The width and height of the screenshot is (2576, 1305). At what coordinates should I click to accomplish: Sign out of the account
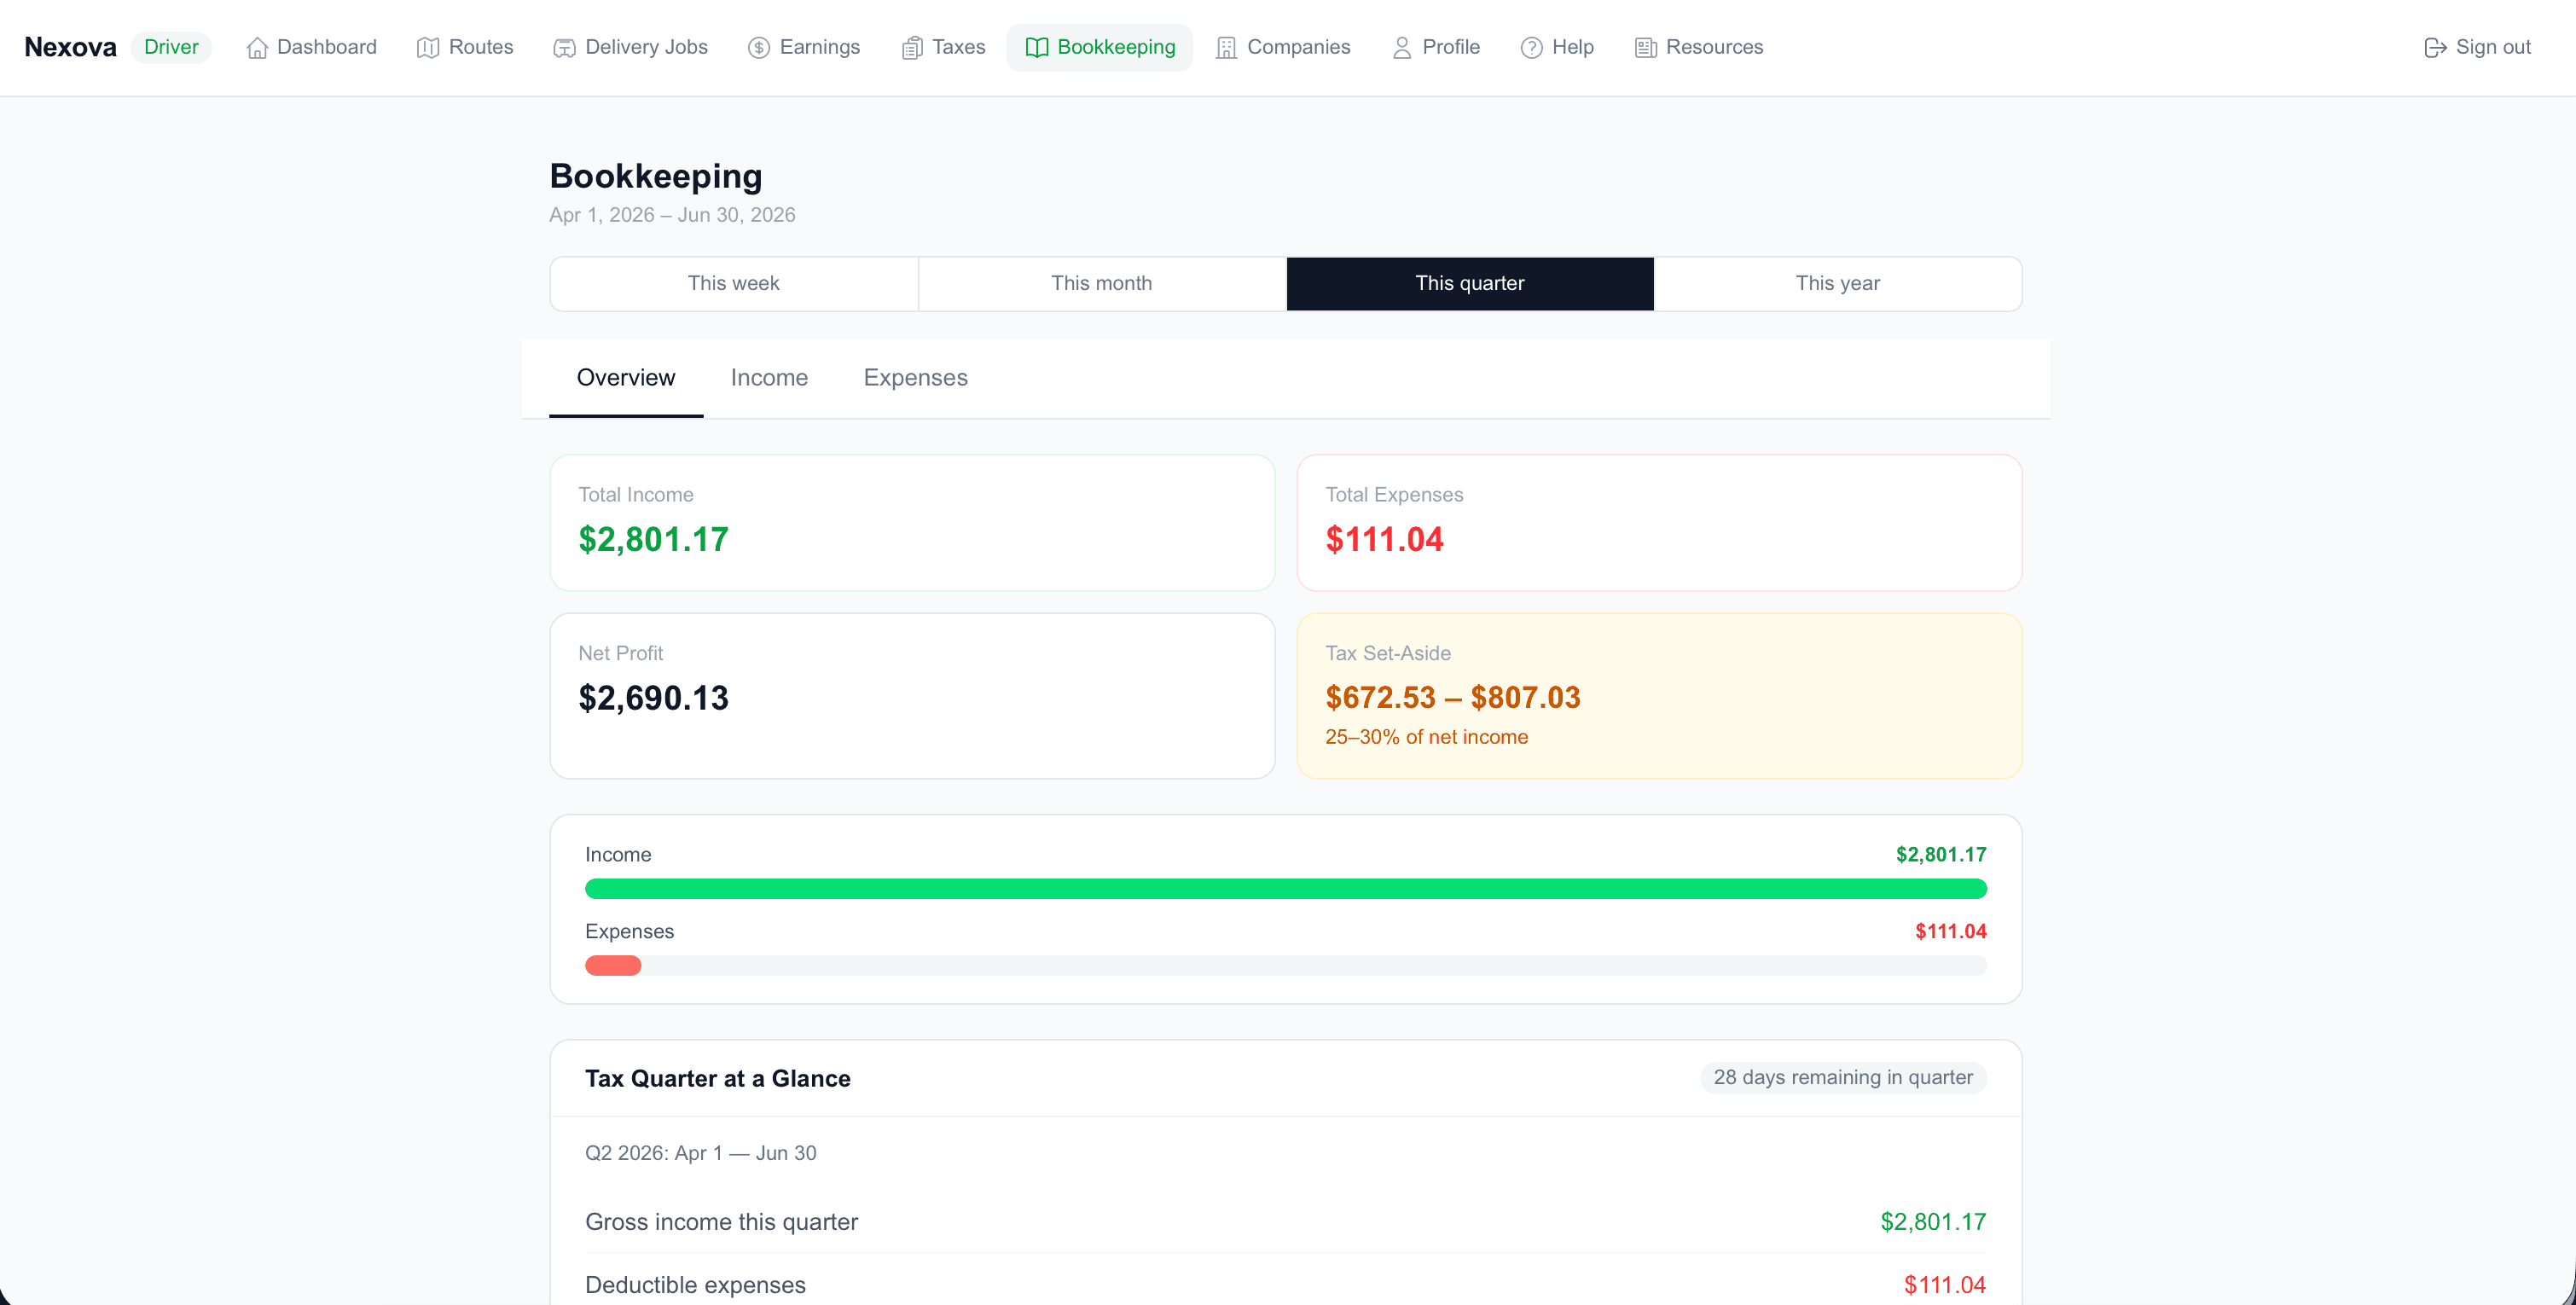[x=2478, y=47]
